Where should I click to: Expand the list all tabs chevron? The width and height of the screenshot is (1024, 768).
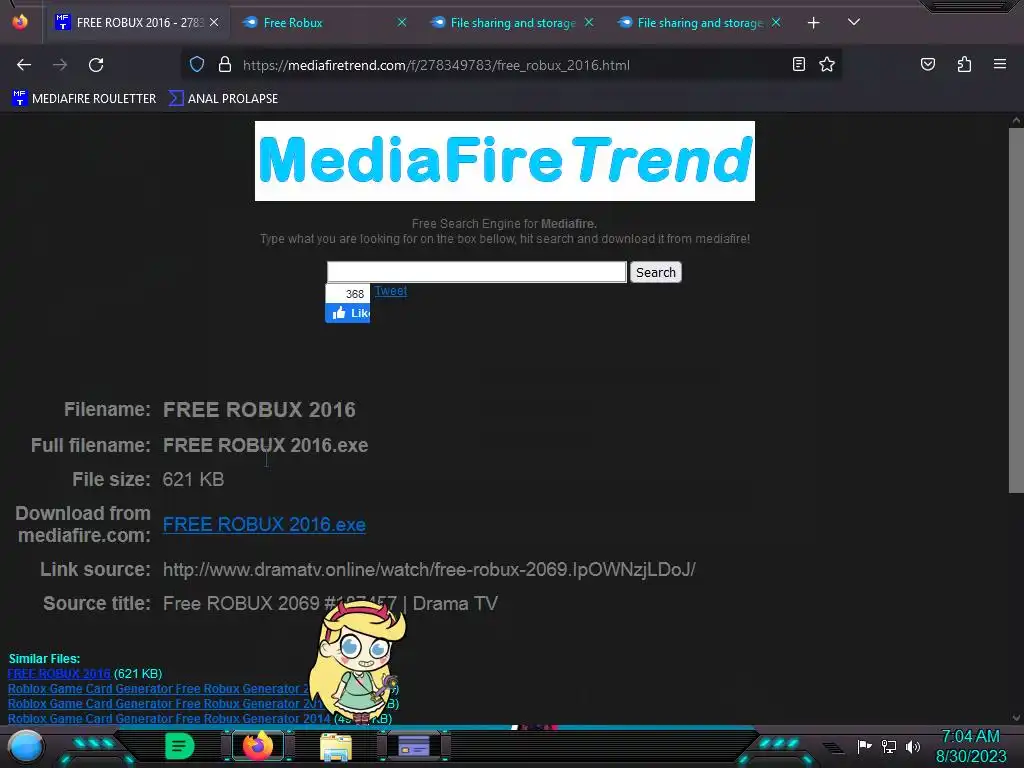854,23
